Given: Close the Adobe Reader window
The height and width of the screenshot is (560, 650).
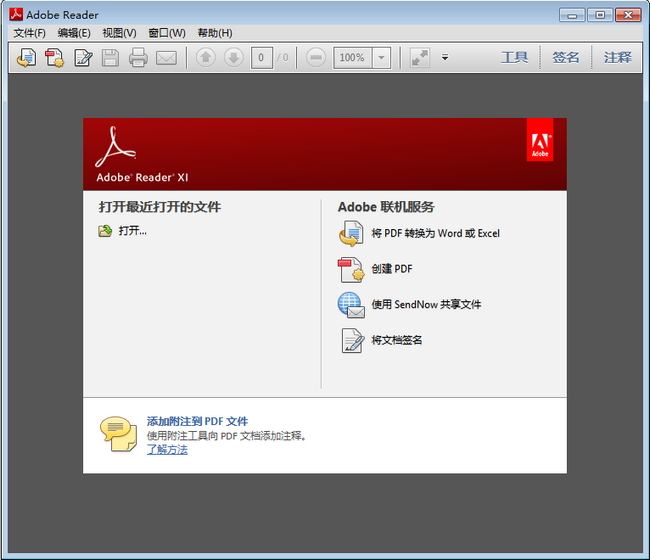Looking at the screenshot, I should click(x=628, y=15).
